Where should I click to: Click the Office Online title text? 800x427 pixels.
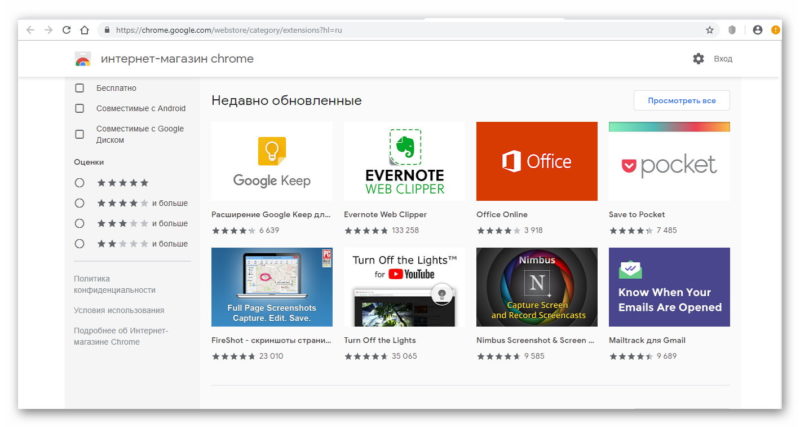click(502, 214)
